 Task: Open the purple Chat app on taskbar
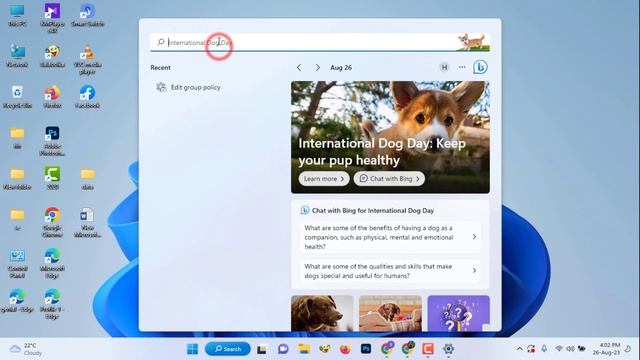[283, 349]
